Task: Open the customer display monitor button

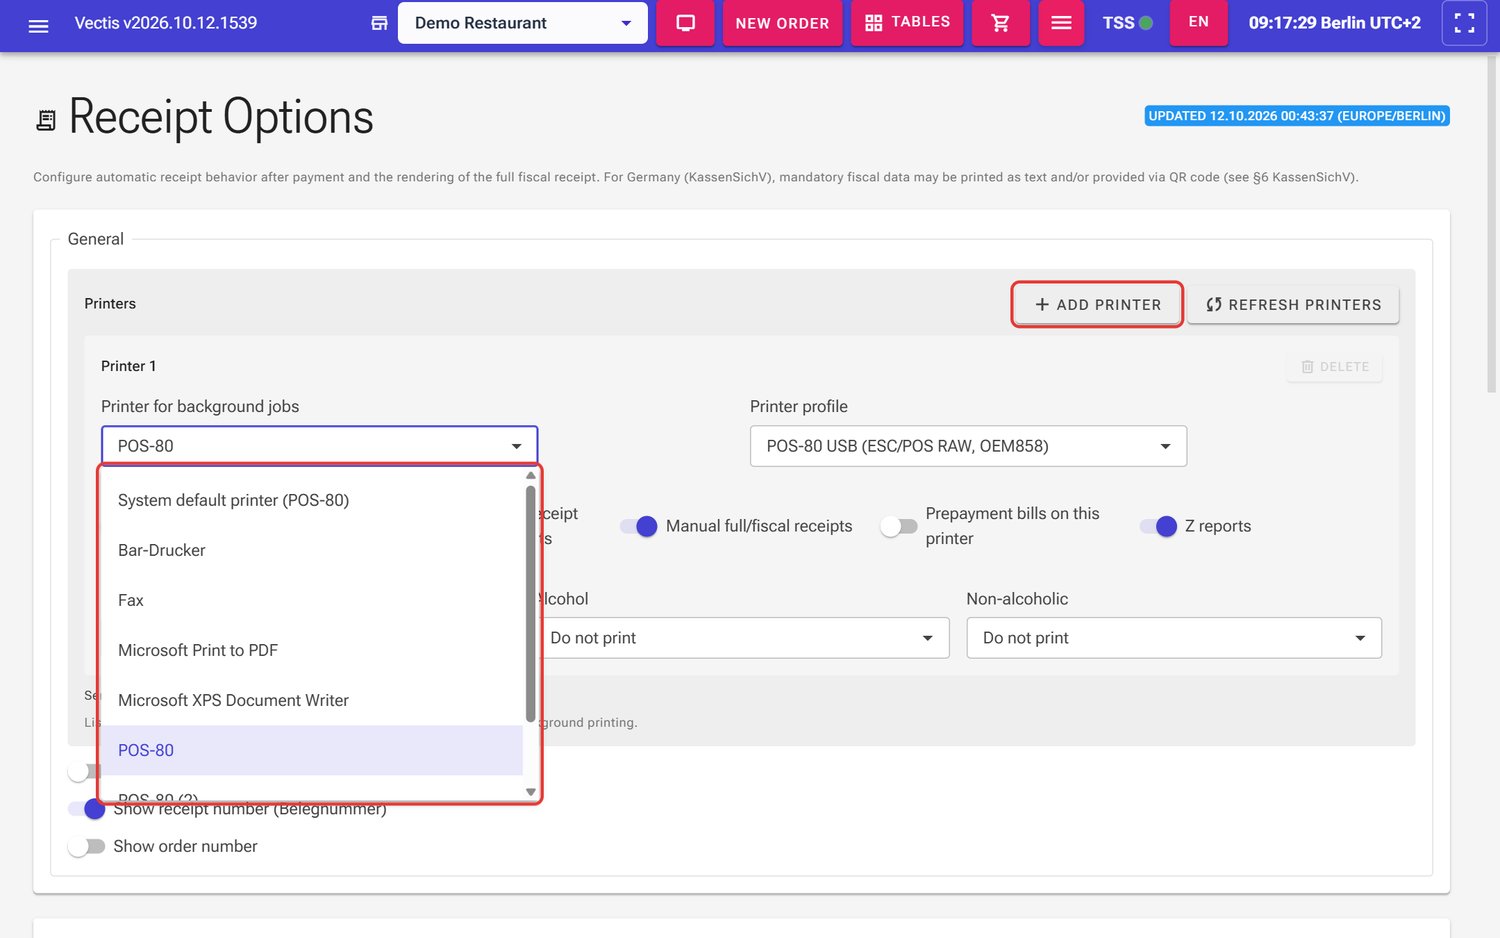Action: pyautogui.click(x=685, y=23)
